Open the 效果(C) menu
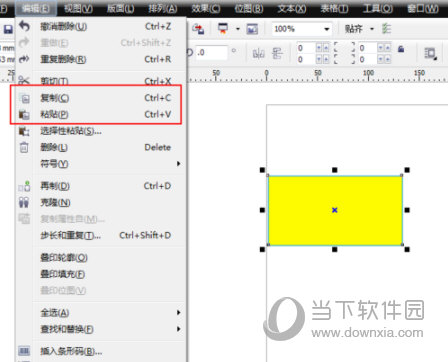The width and height of the screenshot is (448, 362). pyautogui.click(x=206, y=8)
